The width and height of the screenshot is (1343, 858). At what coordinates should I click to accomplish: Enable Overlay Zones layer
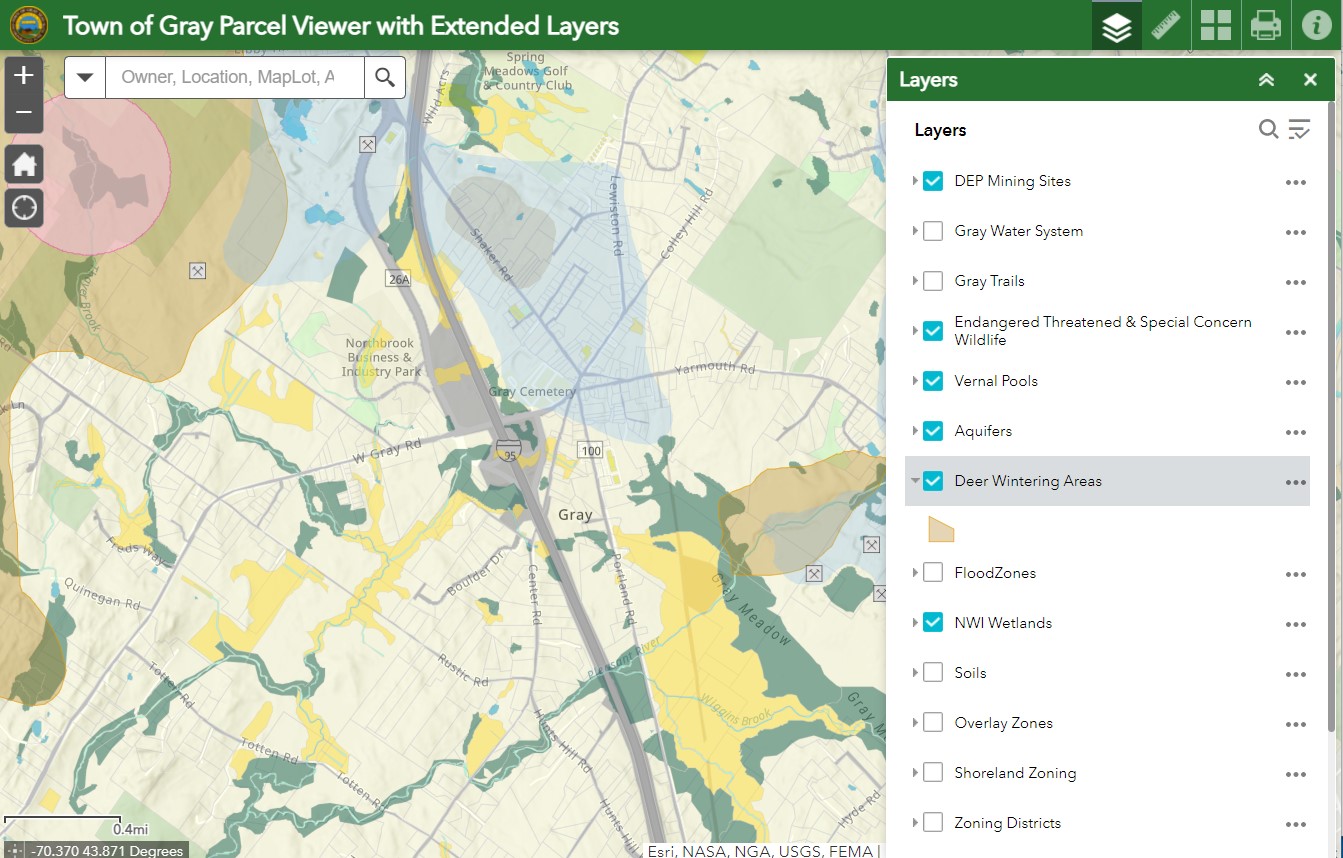click(x=933, y=723)
